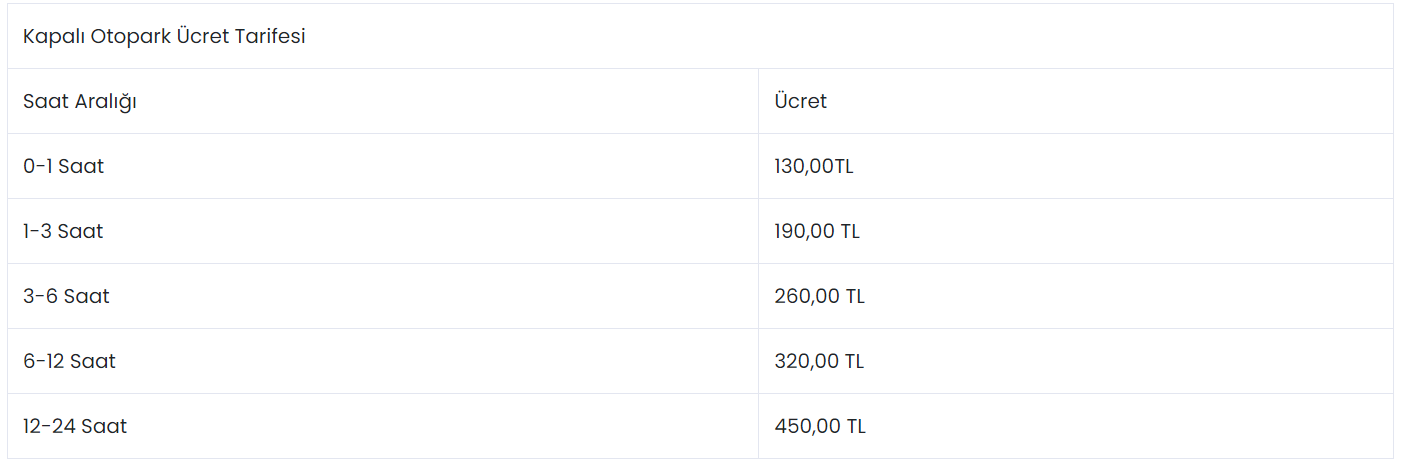
Task: Click the TL text in the 12-24 row
Action: (856, 426)
